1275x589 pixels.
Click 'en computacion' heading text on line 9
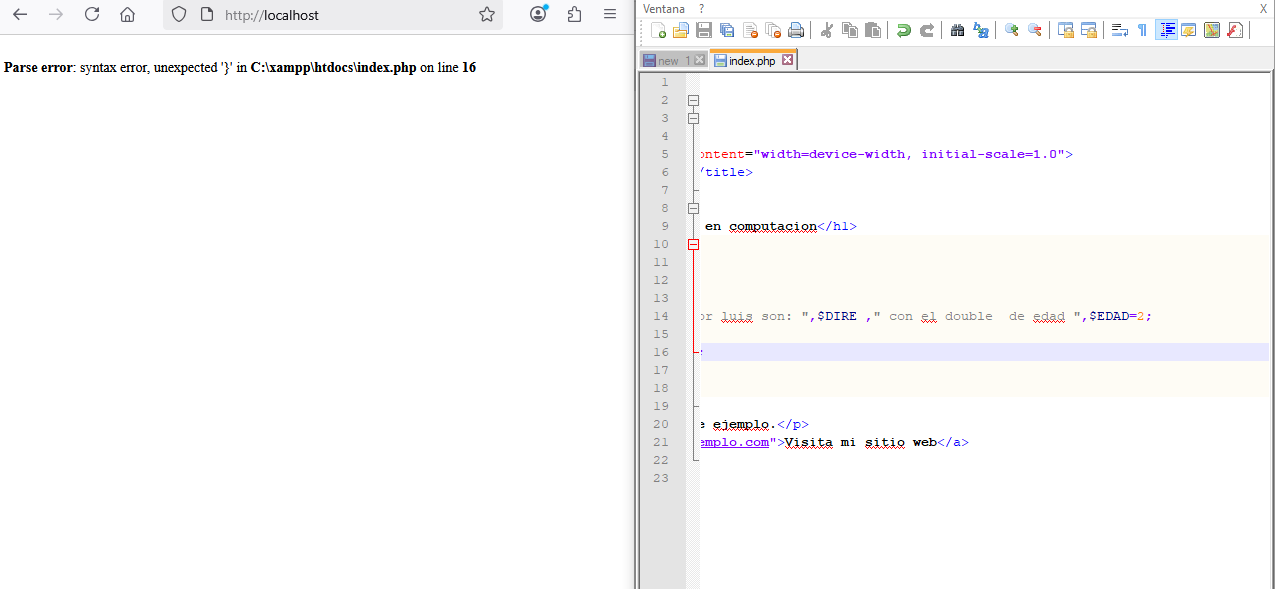pyautogui.click(x=761, y=226)
